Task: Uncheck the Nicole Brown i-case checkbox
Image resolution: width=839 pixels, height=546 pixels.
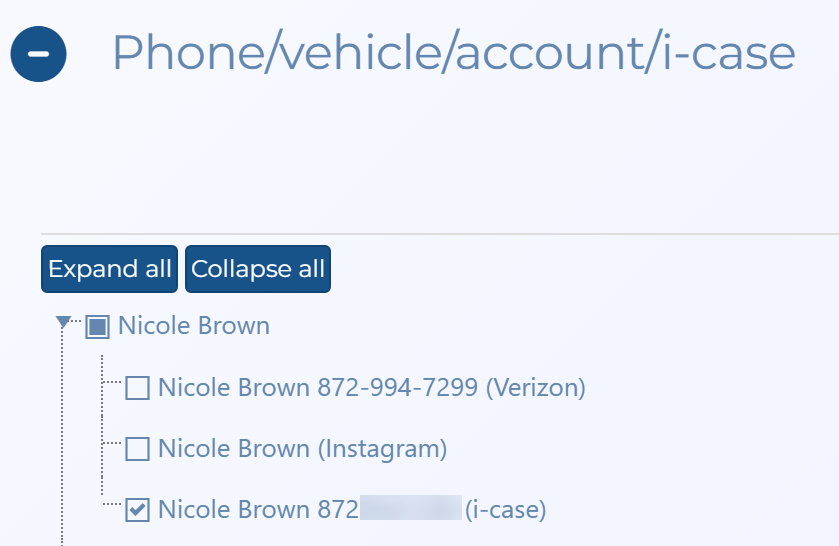Action: tap(137, 511)
